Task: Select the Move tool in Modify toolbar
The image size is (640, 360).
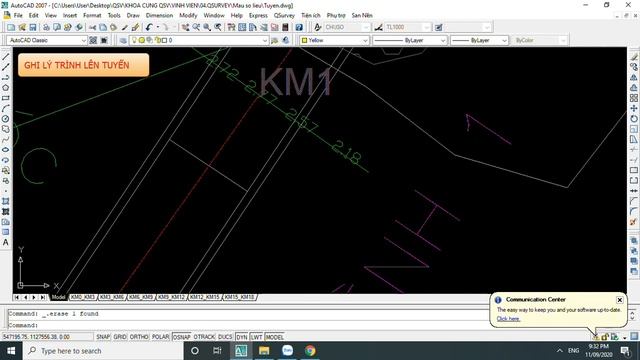Action: tap(634, 108)
